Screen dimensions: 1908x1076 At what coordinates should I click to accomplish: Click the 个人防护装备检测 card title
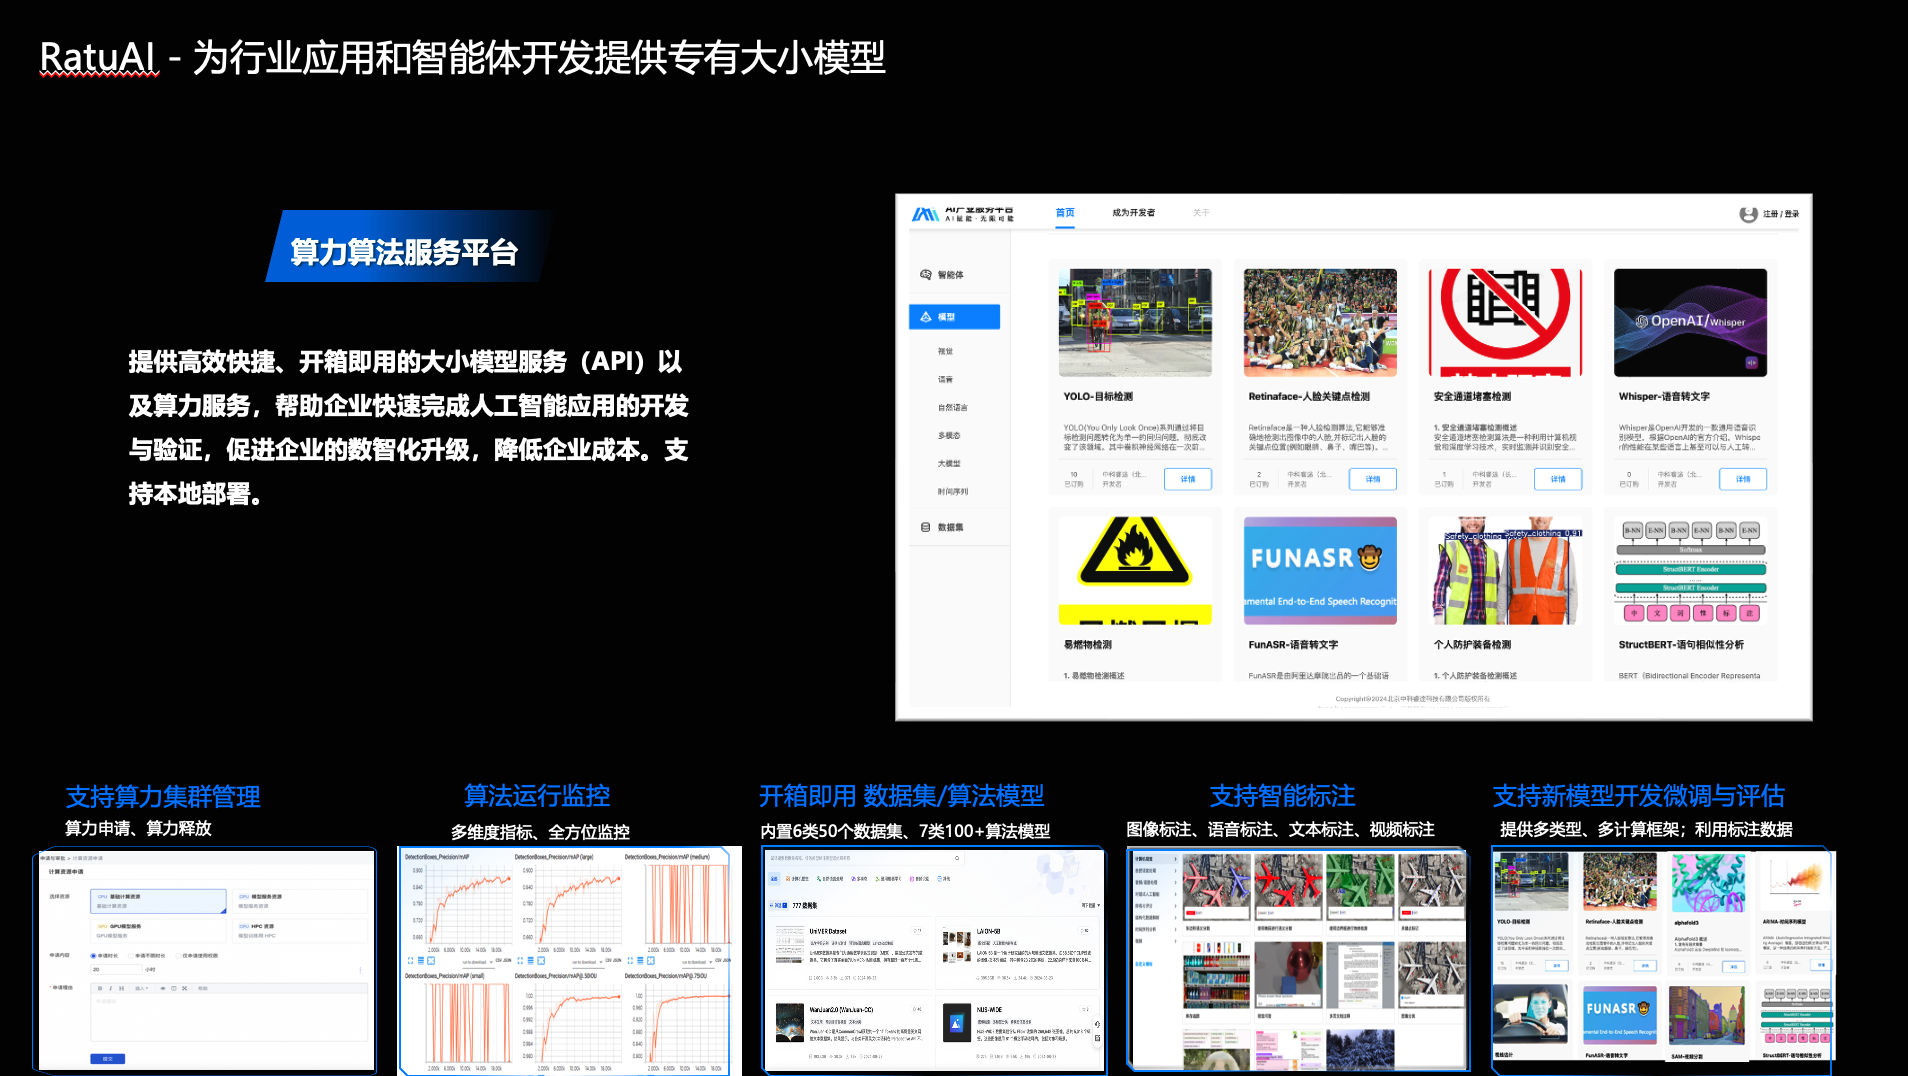[x=1472, y=645]
